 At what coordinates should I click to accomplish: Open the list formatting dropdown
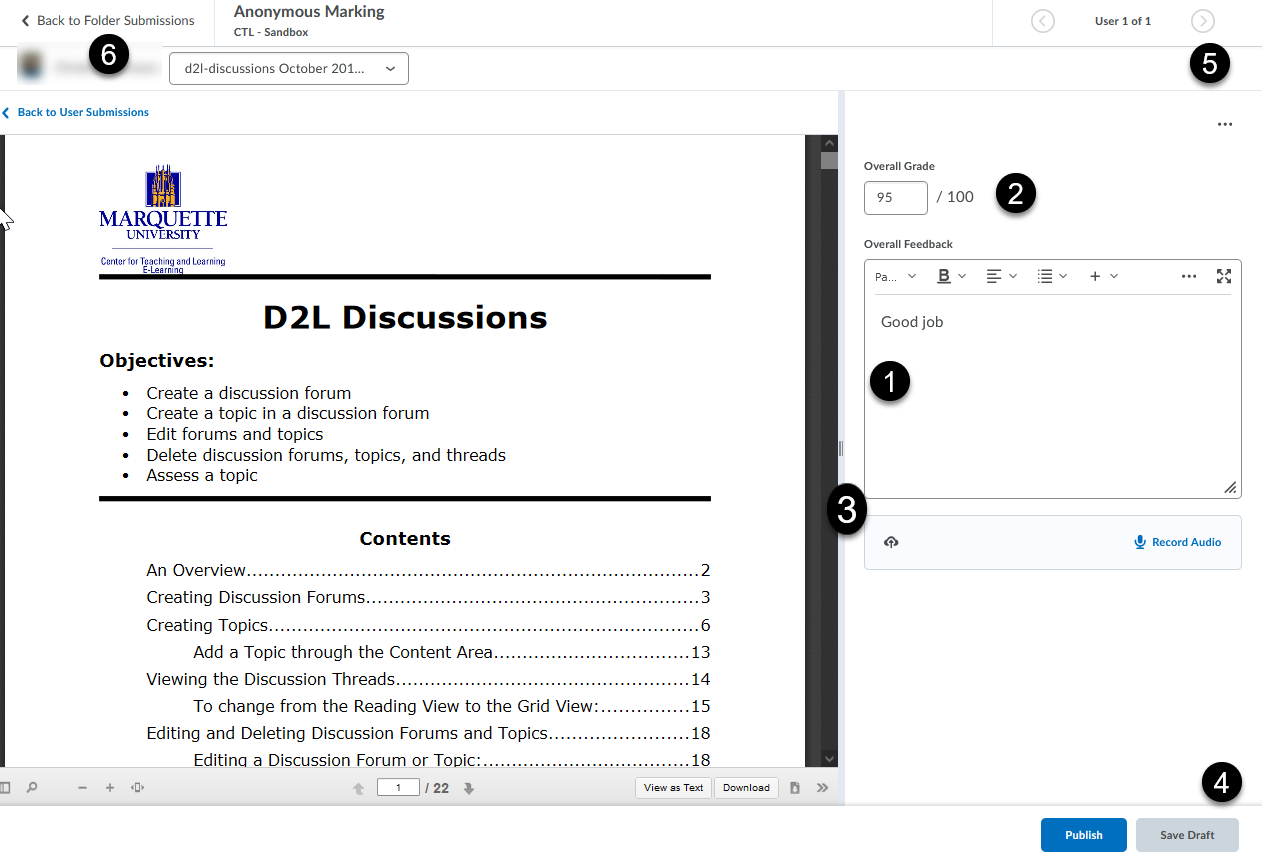pyautogui.click(x=1051, y=276)
